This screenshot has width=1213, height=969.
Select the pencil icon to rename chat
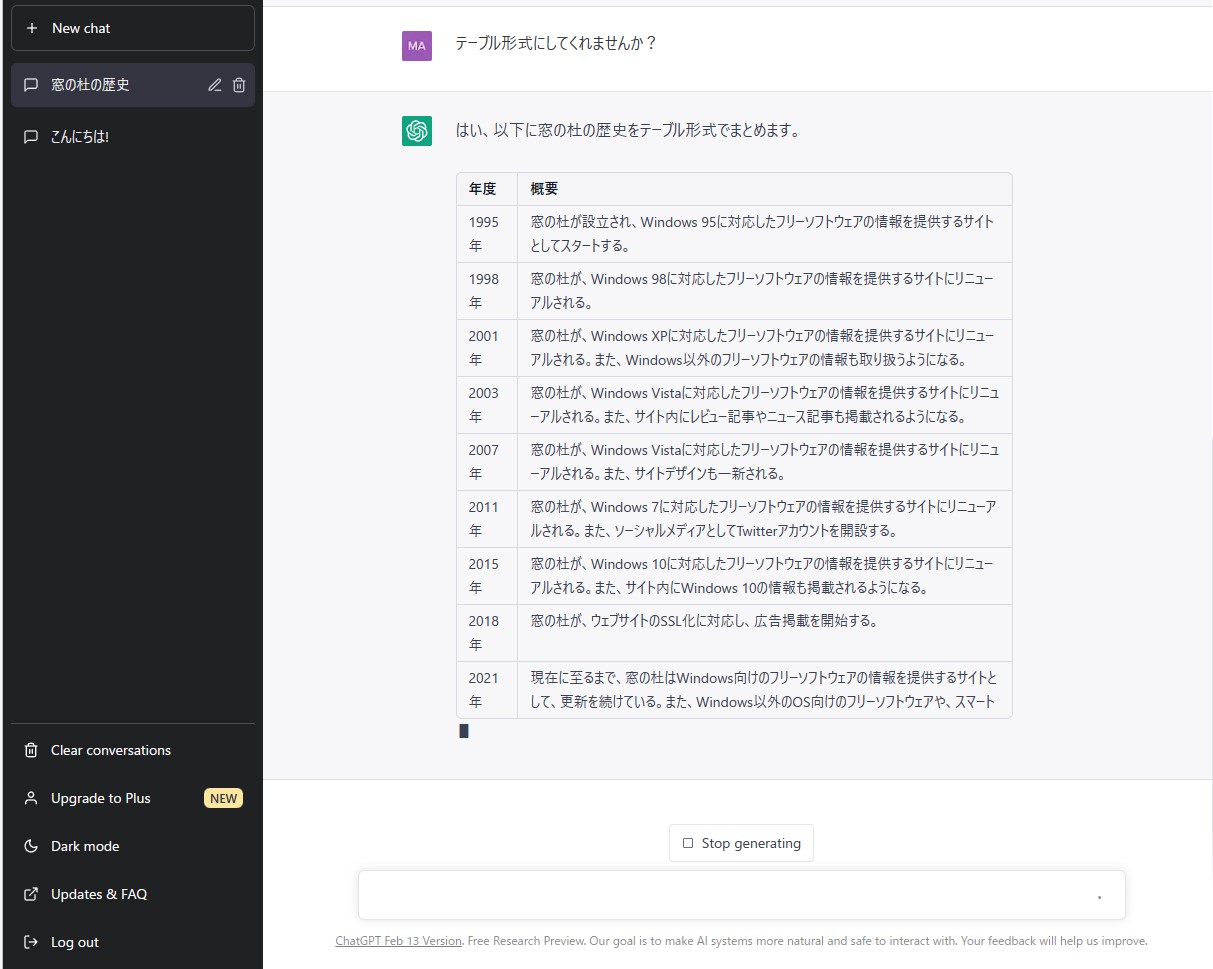pos(214,85)
